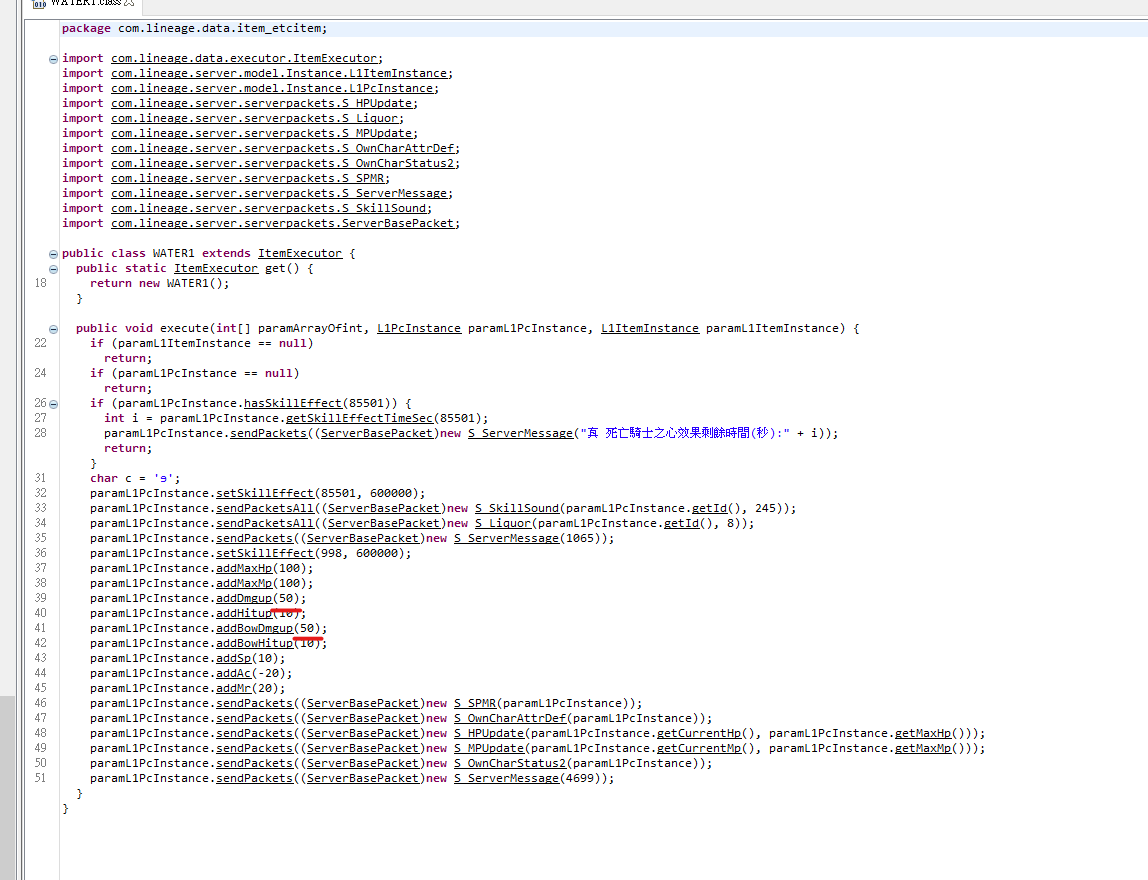Click line number 18 in the gutter
1148x880 pixels.
click(x=40, y=283)
